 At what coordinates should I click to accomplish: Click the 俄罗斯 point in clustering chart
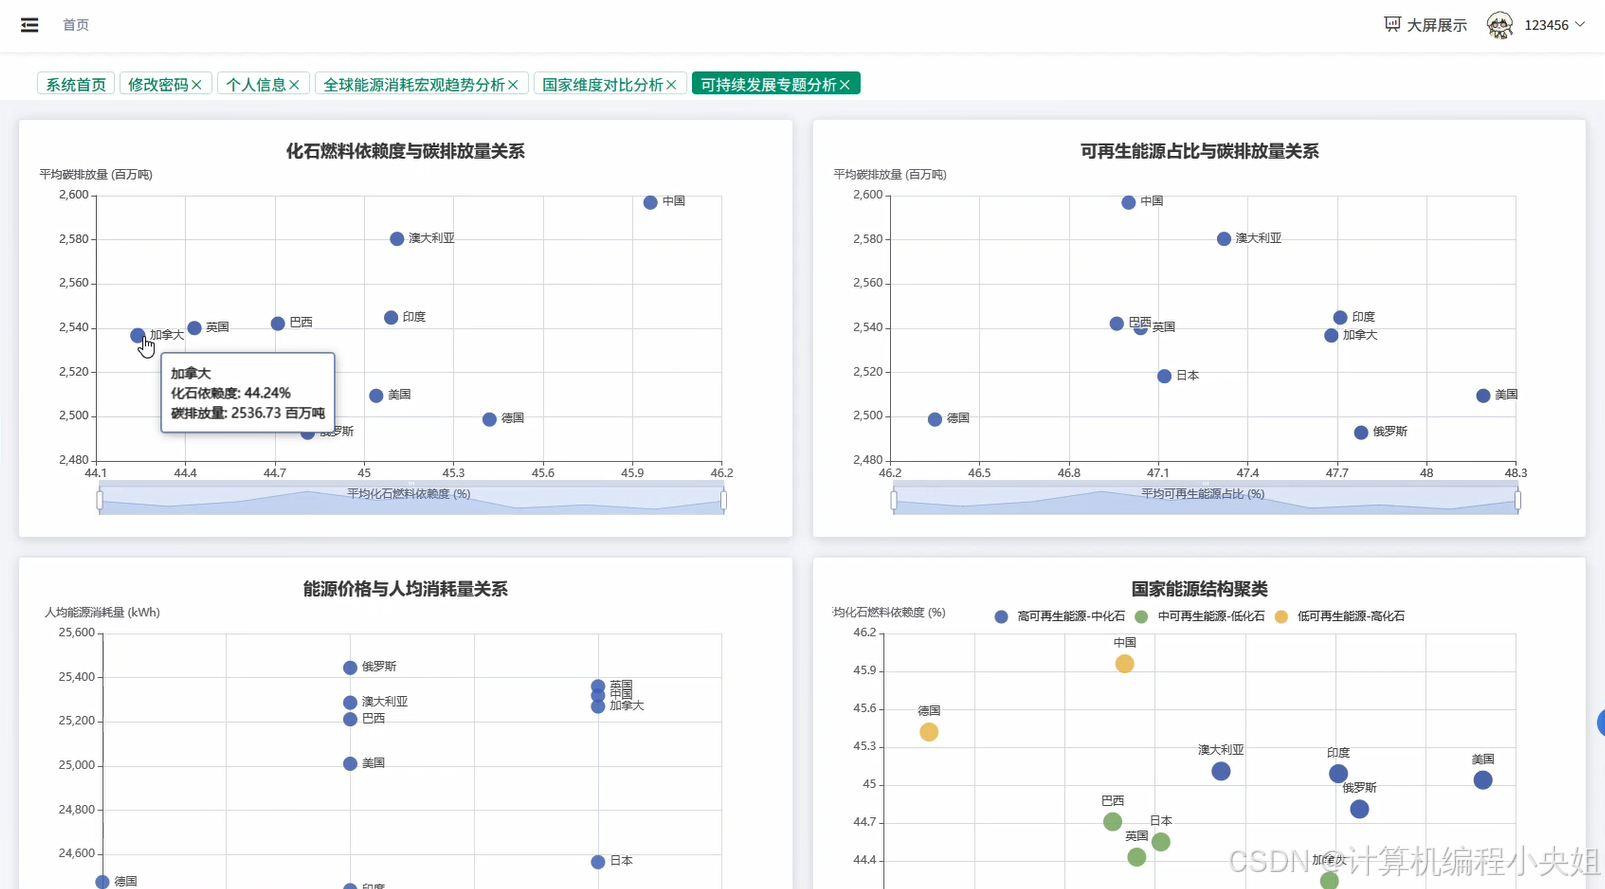click(1359, 809)
